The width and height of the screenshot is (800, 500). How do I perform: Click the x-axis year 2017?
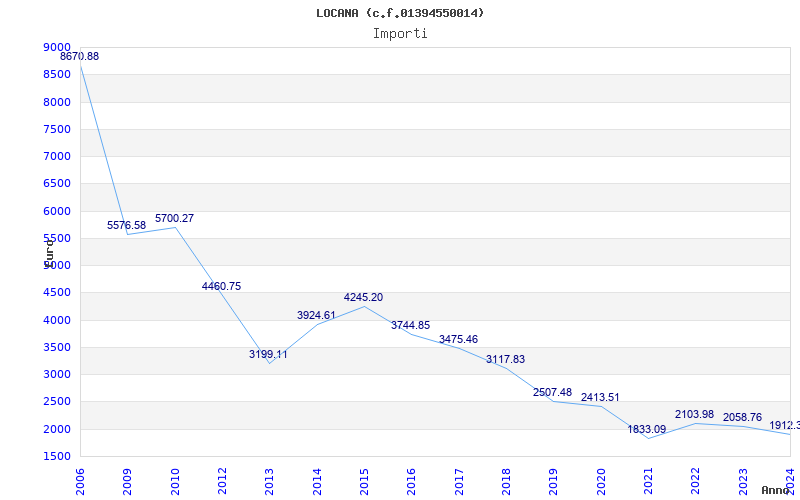click(x=459, y=482)
